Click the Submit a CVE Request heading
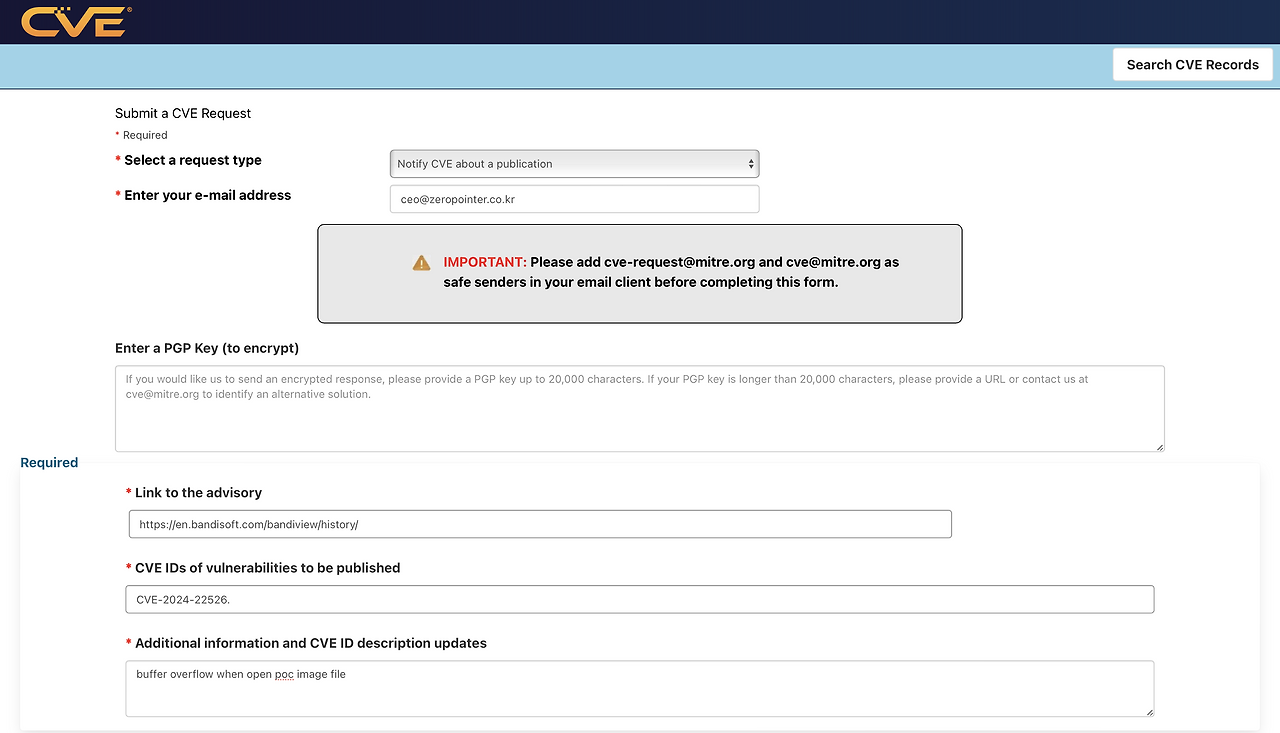The width and height of the screenshot is (1280, 733). 183,113
